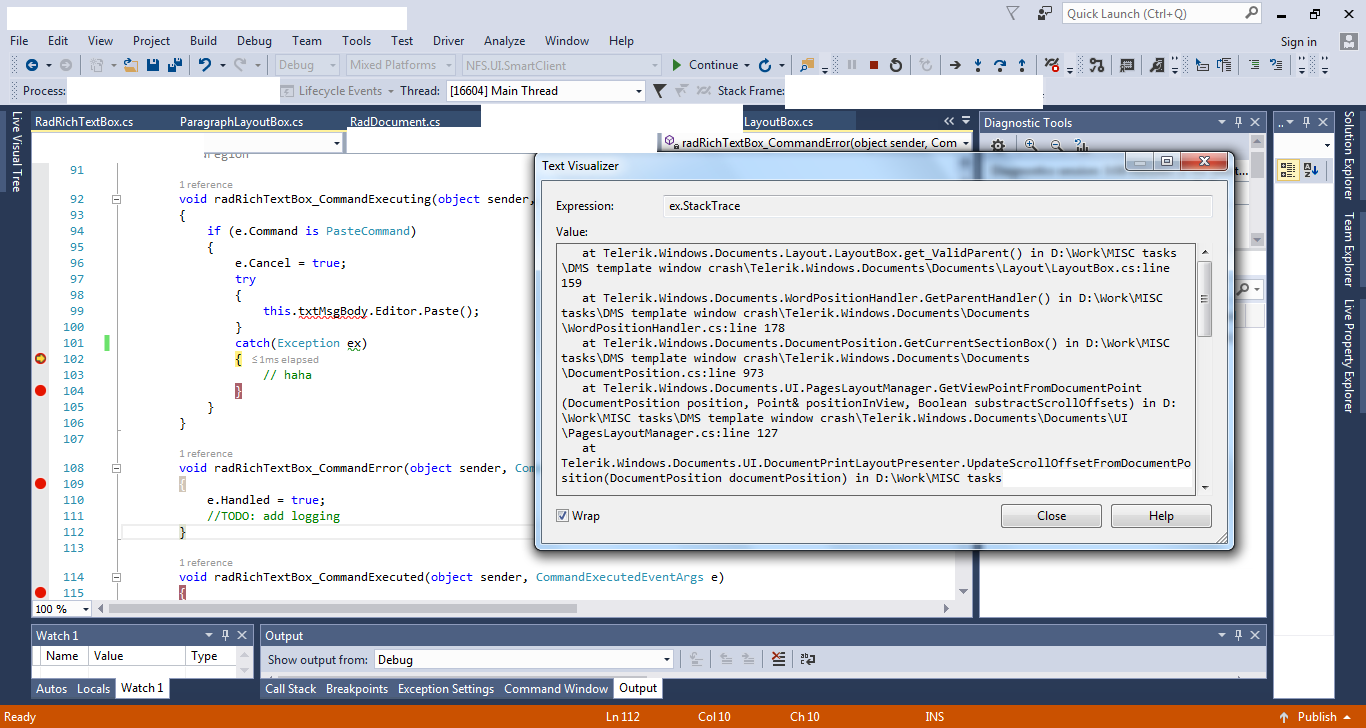This screenshot has width=1366, height=728.
Task: Uncheck the Wrap checkbox
Action: [563, 516]
